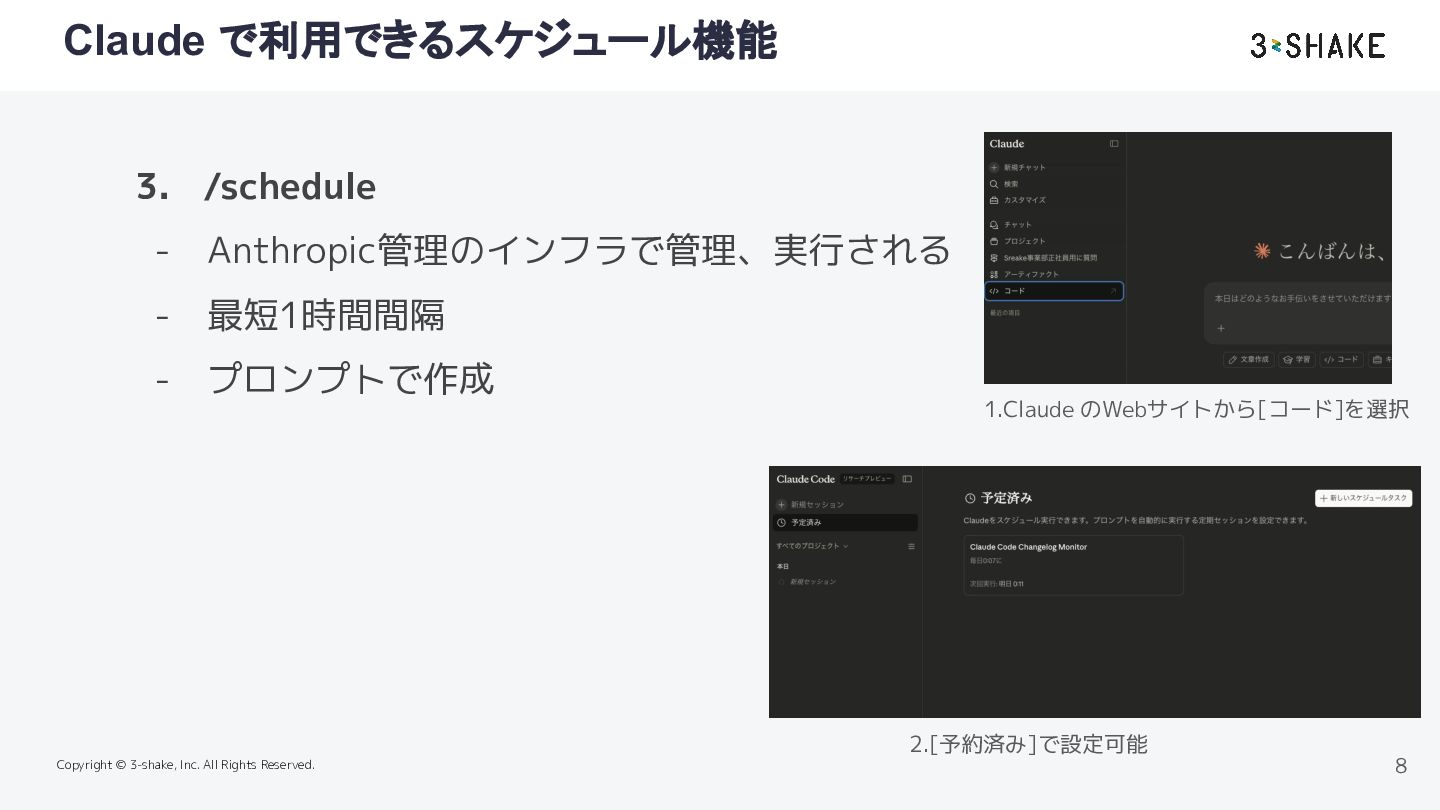Image resolution: width=1440 pixels, height=810 pixels.
Task: Focus the 本日はどのような prompt input box
Action: click(x=1298, y=313)
